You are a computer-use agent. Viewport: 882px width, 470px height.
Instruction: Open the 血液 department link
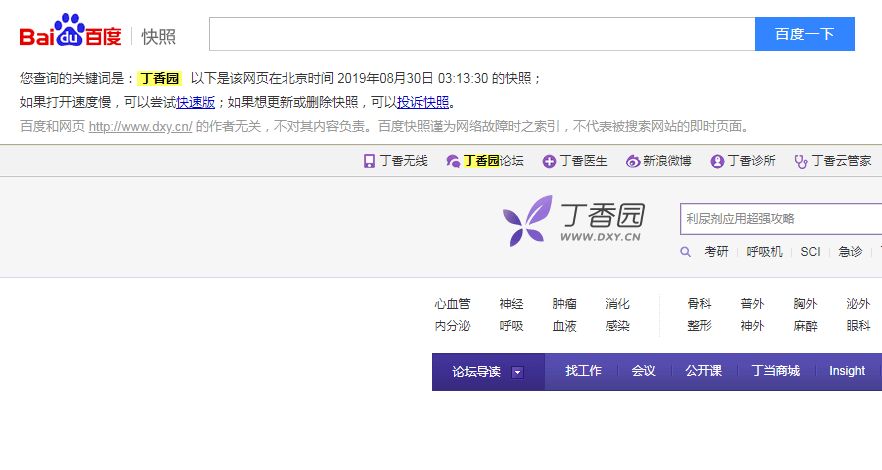pos(564,326)
